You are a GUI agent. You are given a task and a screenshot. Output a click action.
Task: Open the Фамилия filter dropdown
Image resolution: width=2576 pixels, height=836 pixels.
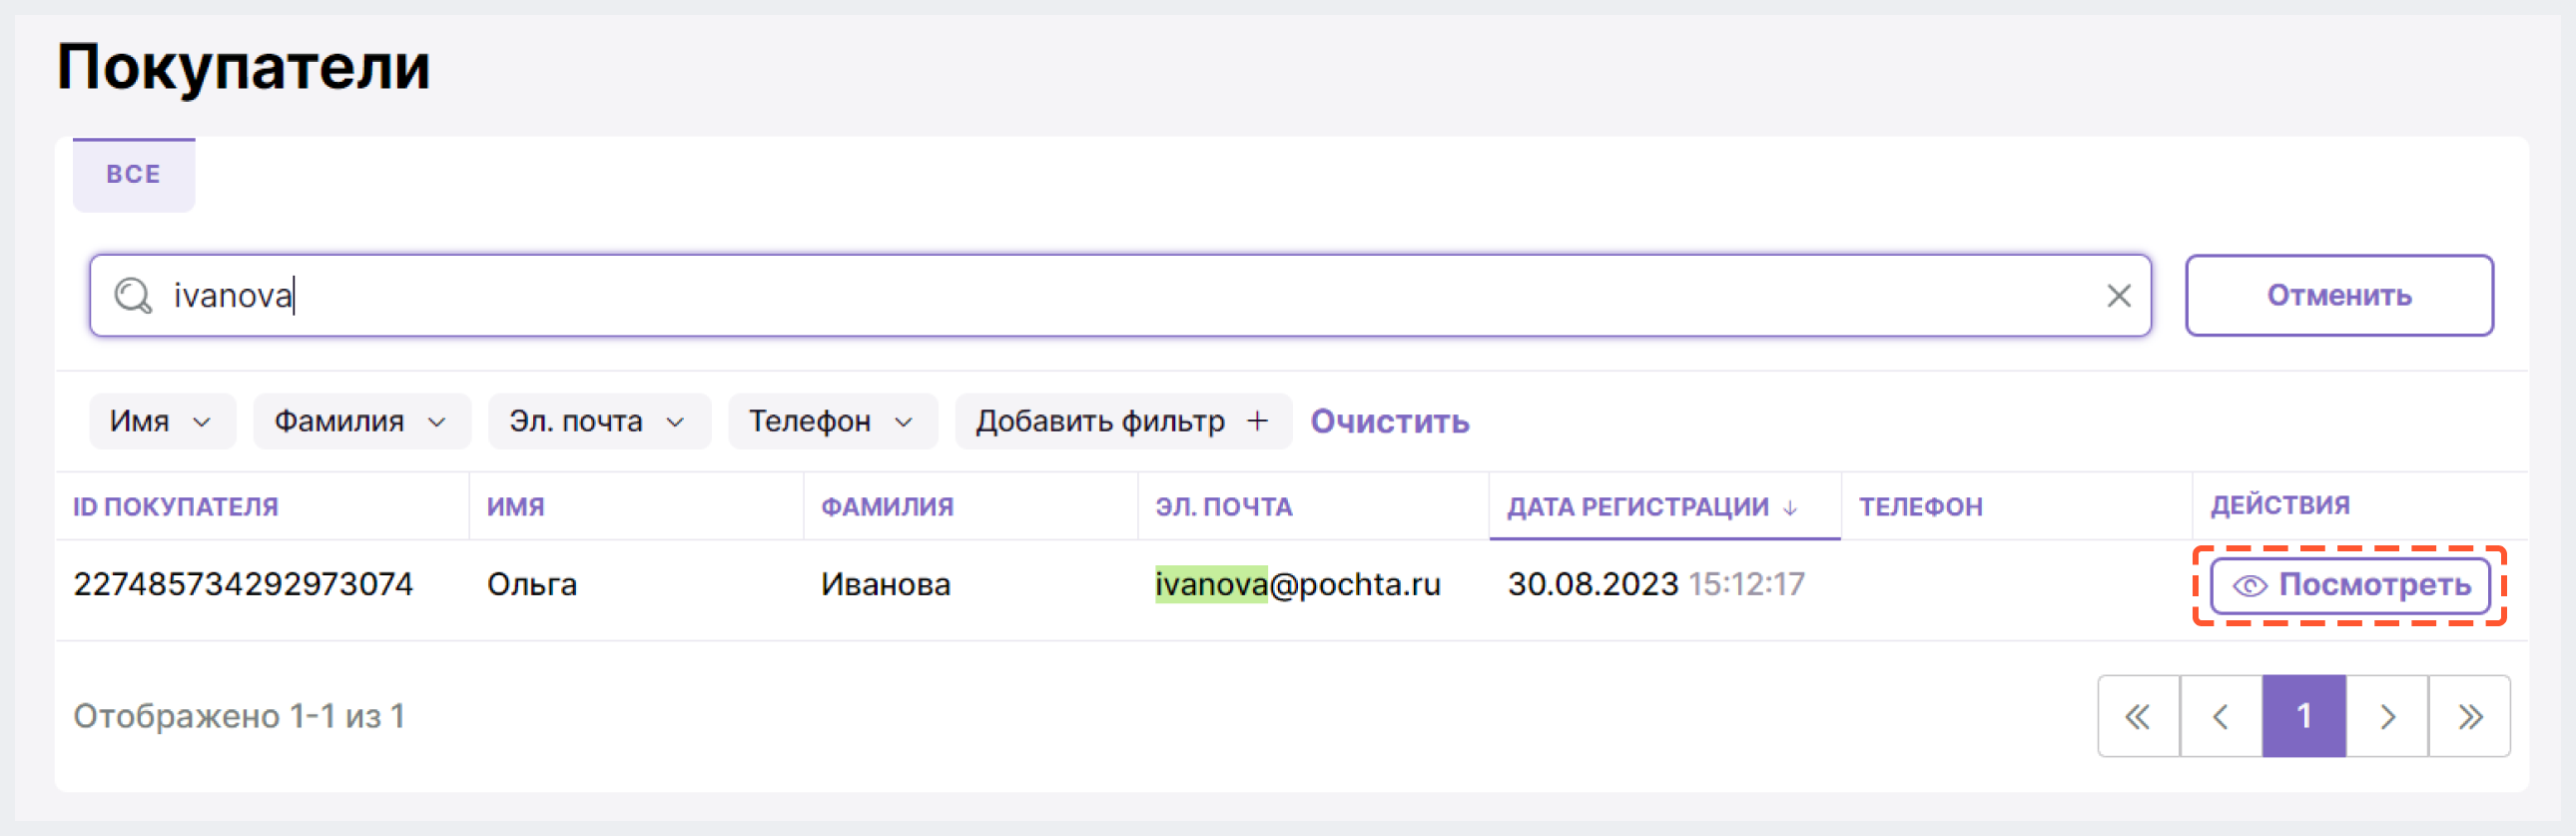361,421
